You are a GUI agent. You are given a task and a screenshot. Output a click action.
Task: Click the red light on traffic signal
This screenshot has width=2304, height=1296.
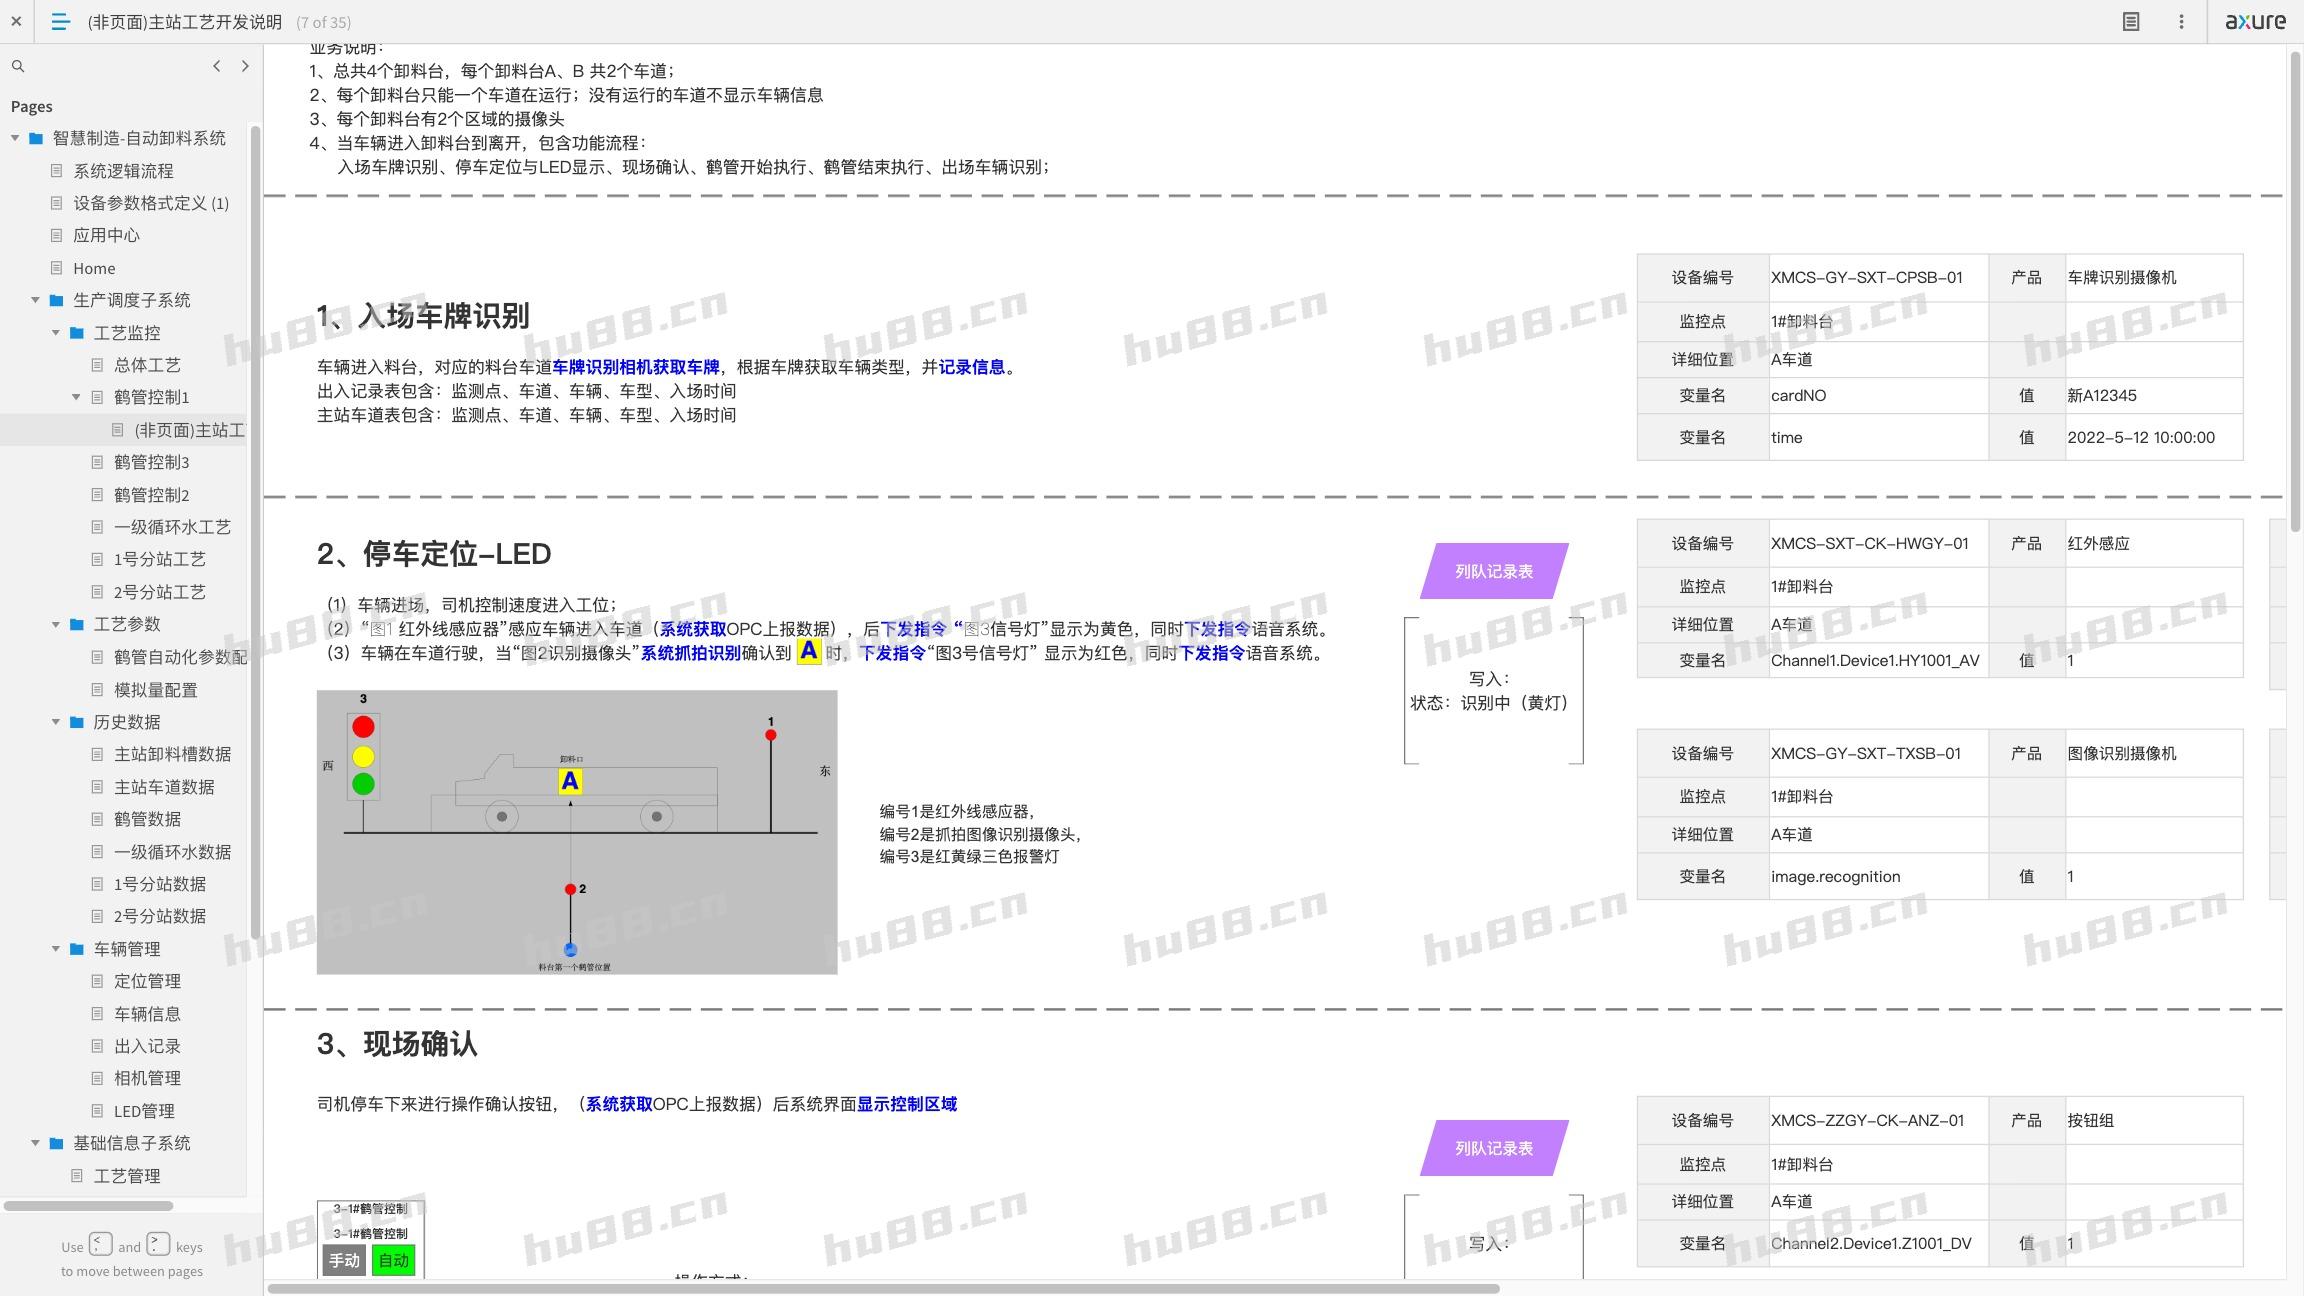[x=363, y=727]
